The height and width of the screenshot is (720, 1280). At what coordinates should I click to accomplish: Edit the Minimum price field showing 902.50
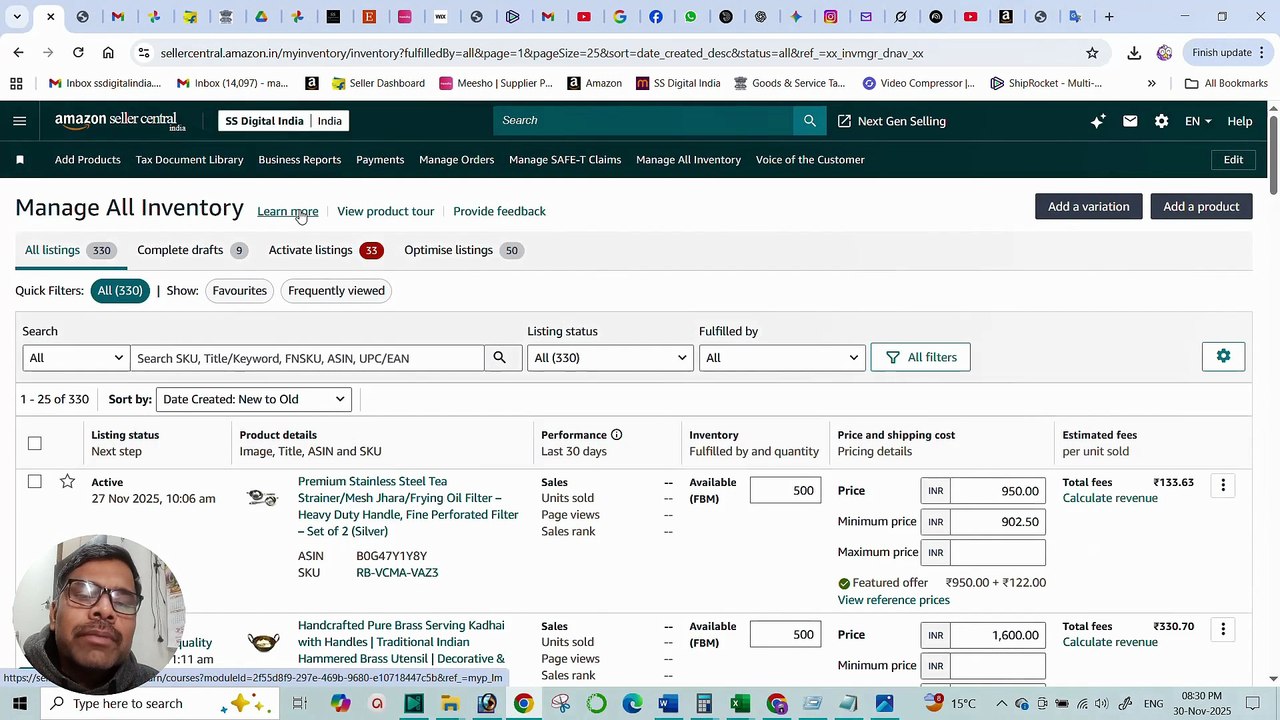[997, 522]
